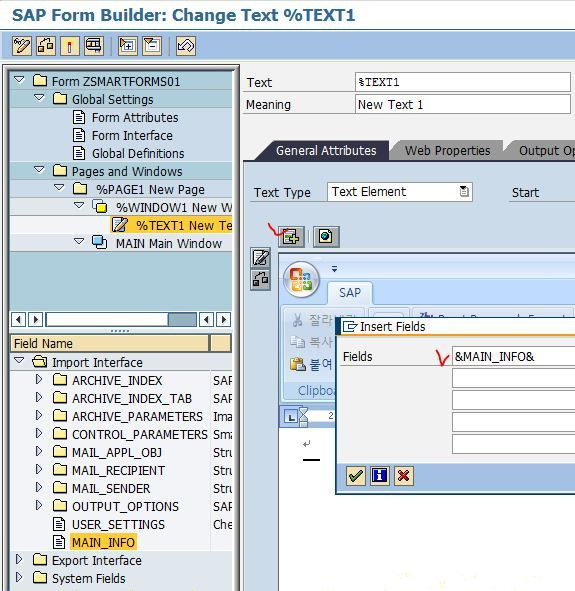Screen dimensions: 575x591
Task: Select the SAP ribbon tab
Action: [350, 292]
